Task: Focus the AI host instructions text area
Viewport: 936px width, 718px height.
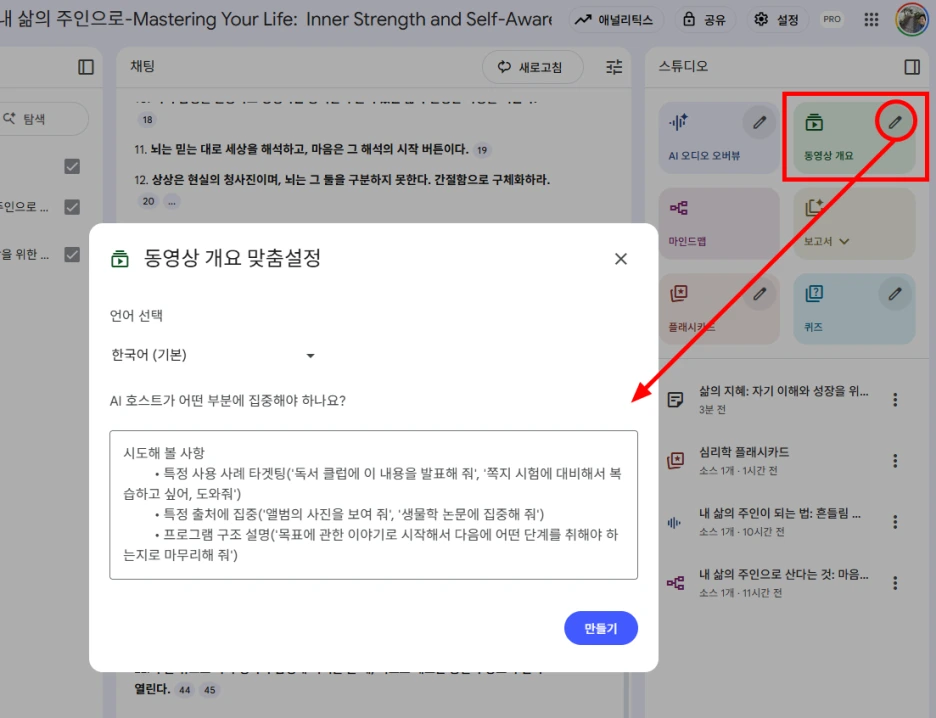Action: point(373,504)
